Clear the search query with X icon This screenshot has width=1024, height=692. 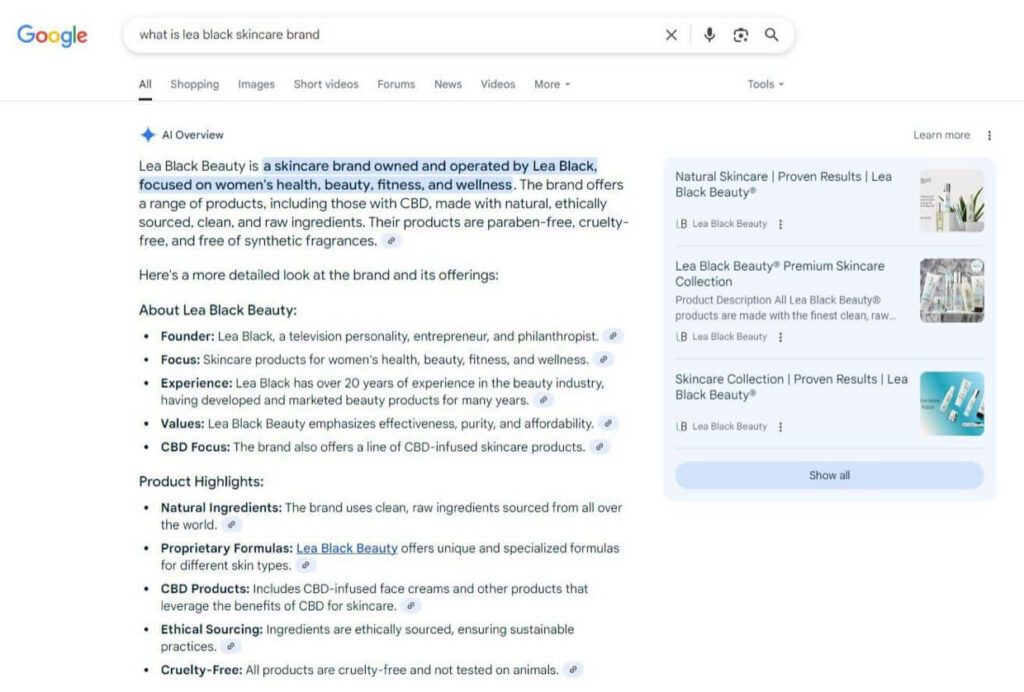pyautogui.click(x=671, y=35)
